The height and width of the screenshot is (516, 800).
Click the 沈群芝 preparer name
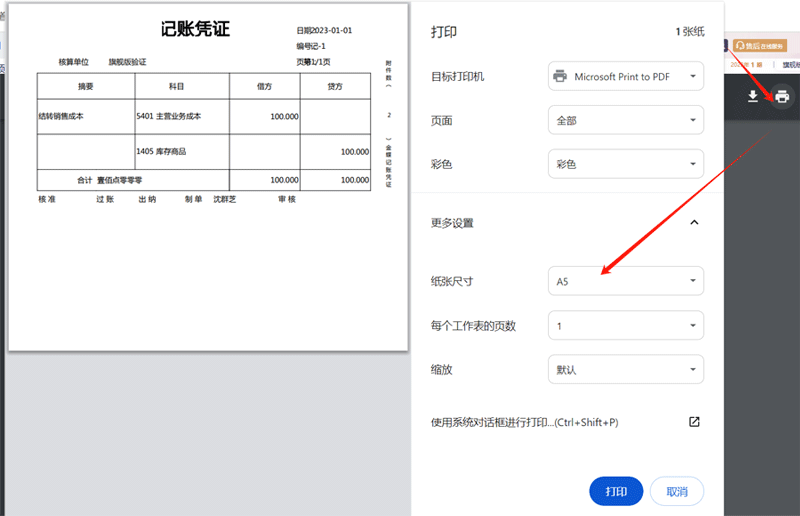pos(224,200)
